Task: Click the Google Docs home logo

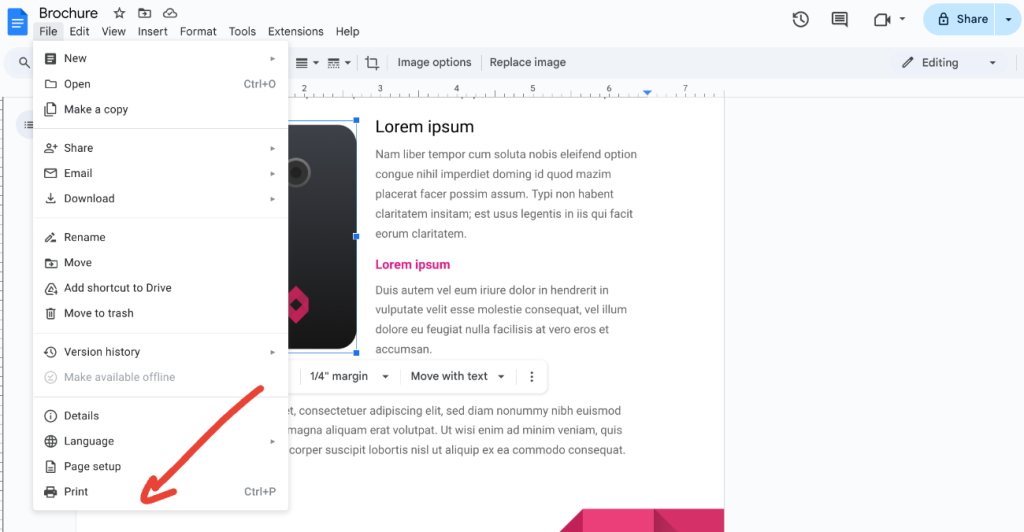Action: (x=18, y=19)
